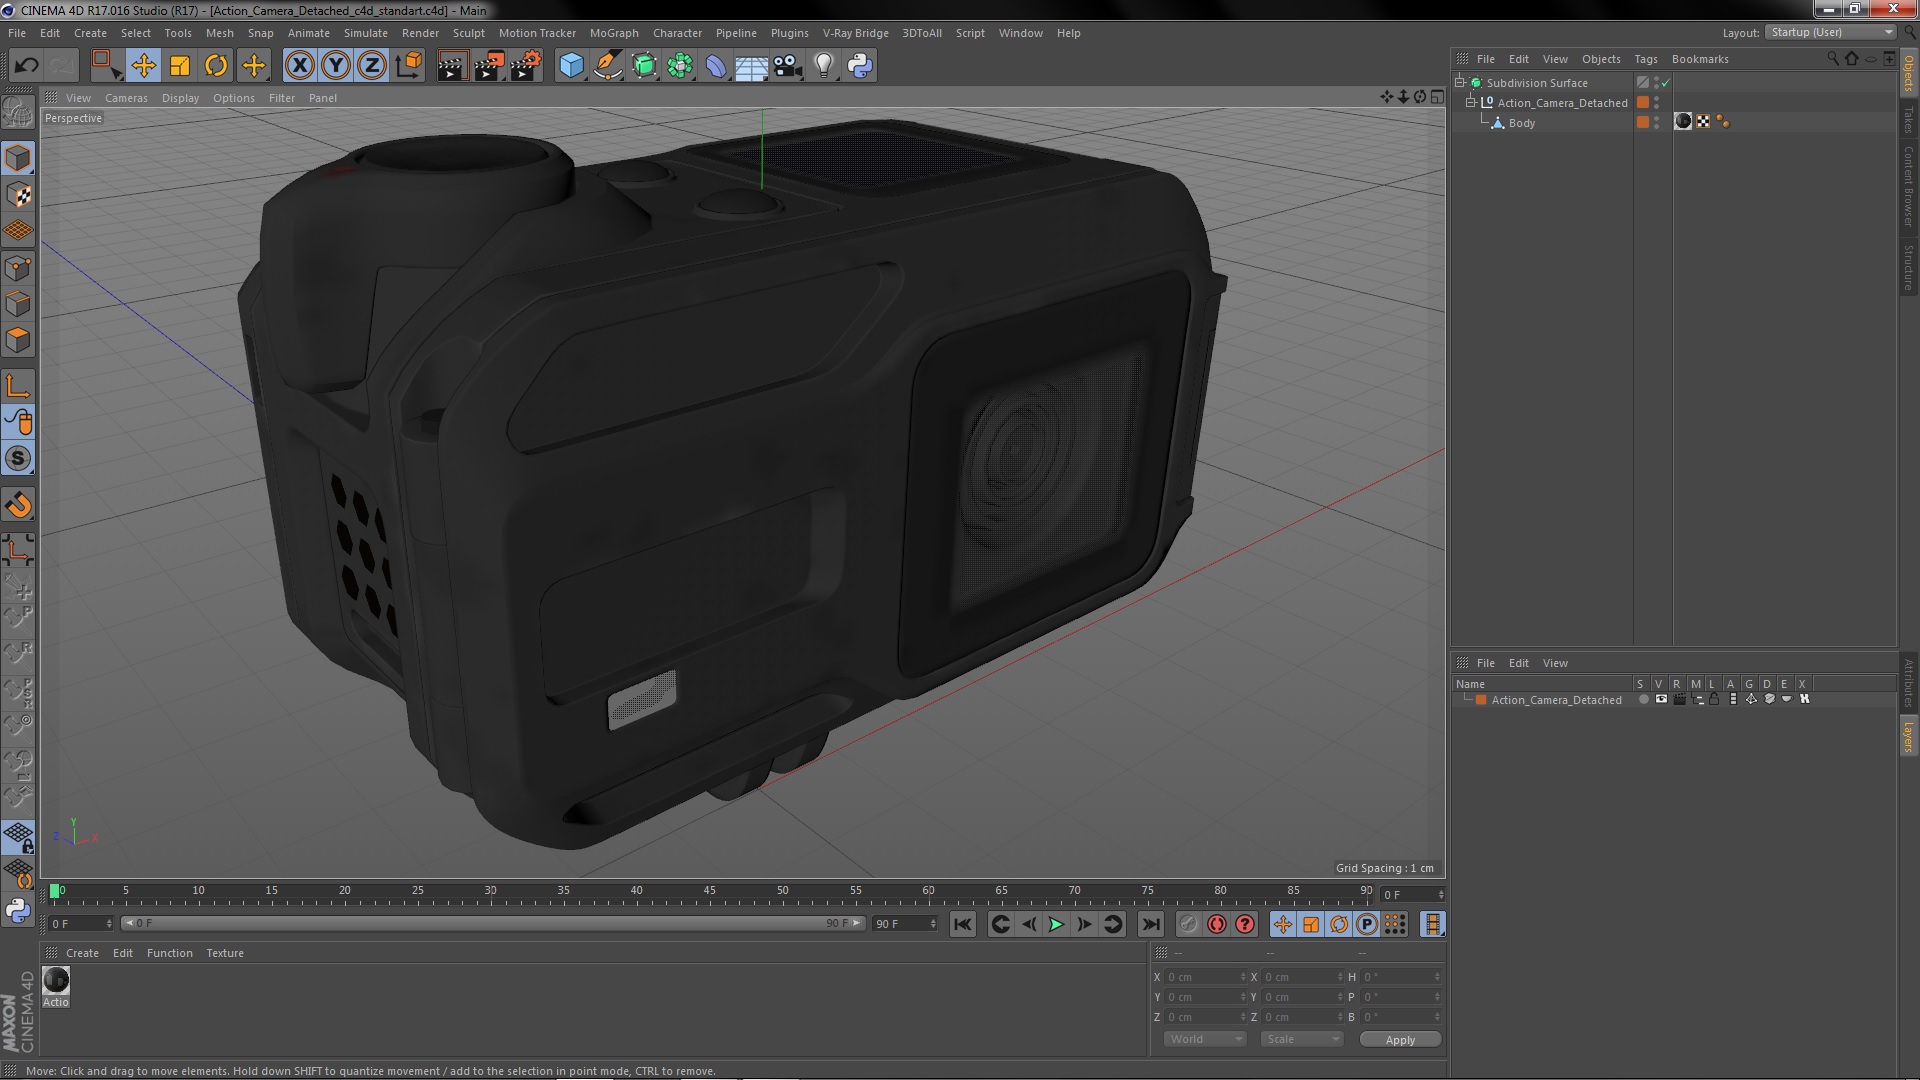This screenshot has width=1920, height=1080.
Task: Add a Subdivision Surface generator icon
Action: tap(644, 66)
